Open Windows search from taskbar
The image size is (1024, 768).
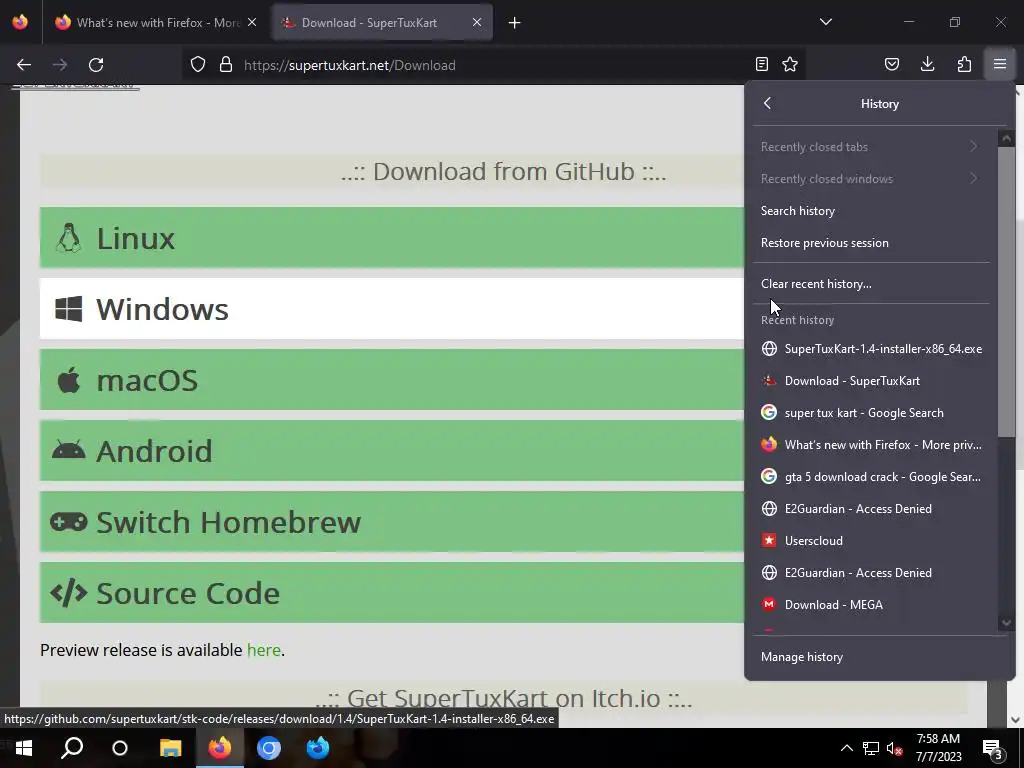(x=72, y=748)
